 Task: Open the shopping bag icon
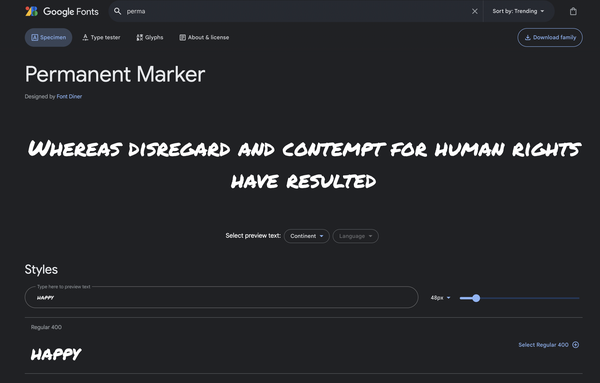573,11
